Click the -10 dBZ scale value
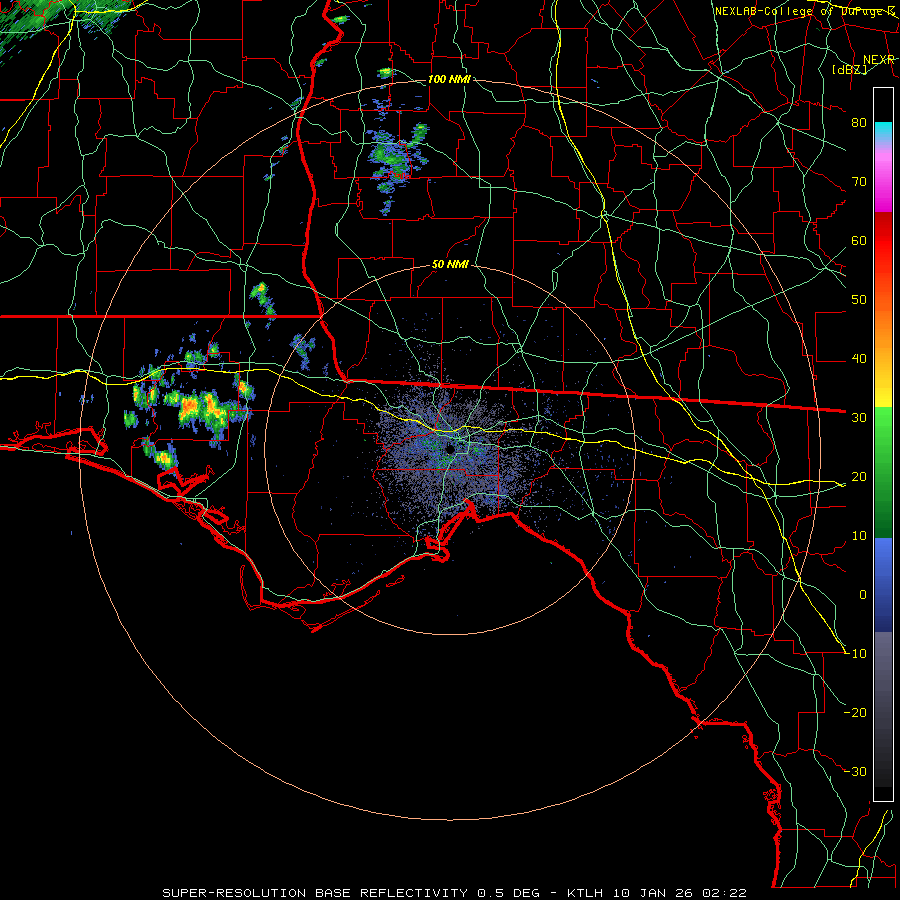The width and height of the screenshot is (900, 900). tap(855, 654)
